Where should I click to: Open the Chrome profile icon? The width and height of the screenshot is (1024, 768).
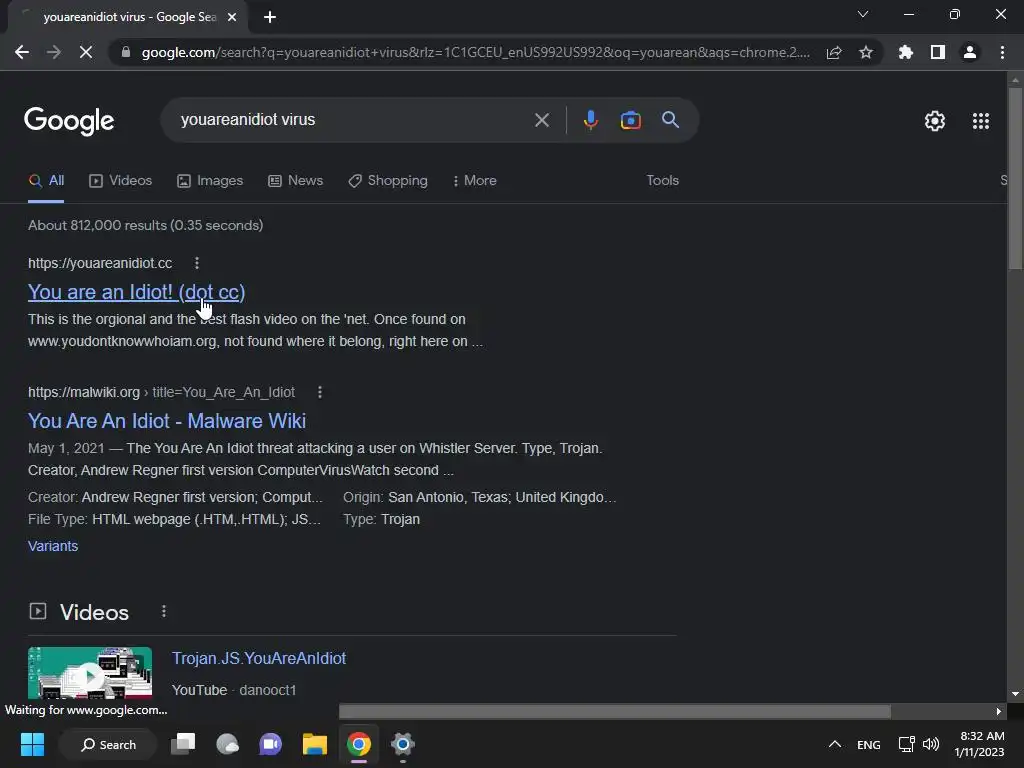[x=970, y=52]
